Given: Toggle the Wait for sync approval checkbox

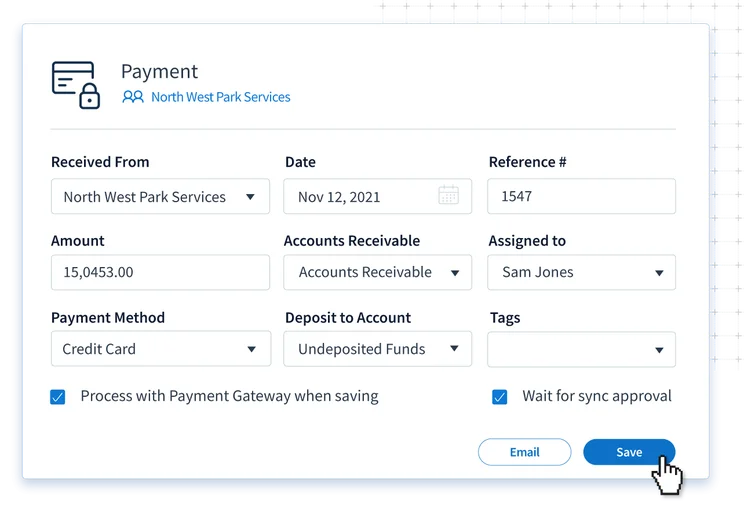Looking at the screenshot, I should (x=500, y=397).
